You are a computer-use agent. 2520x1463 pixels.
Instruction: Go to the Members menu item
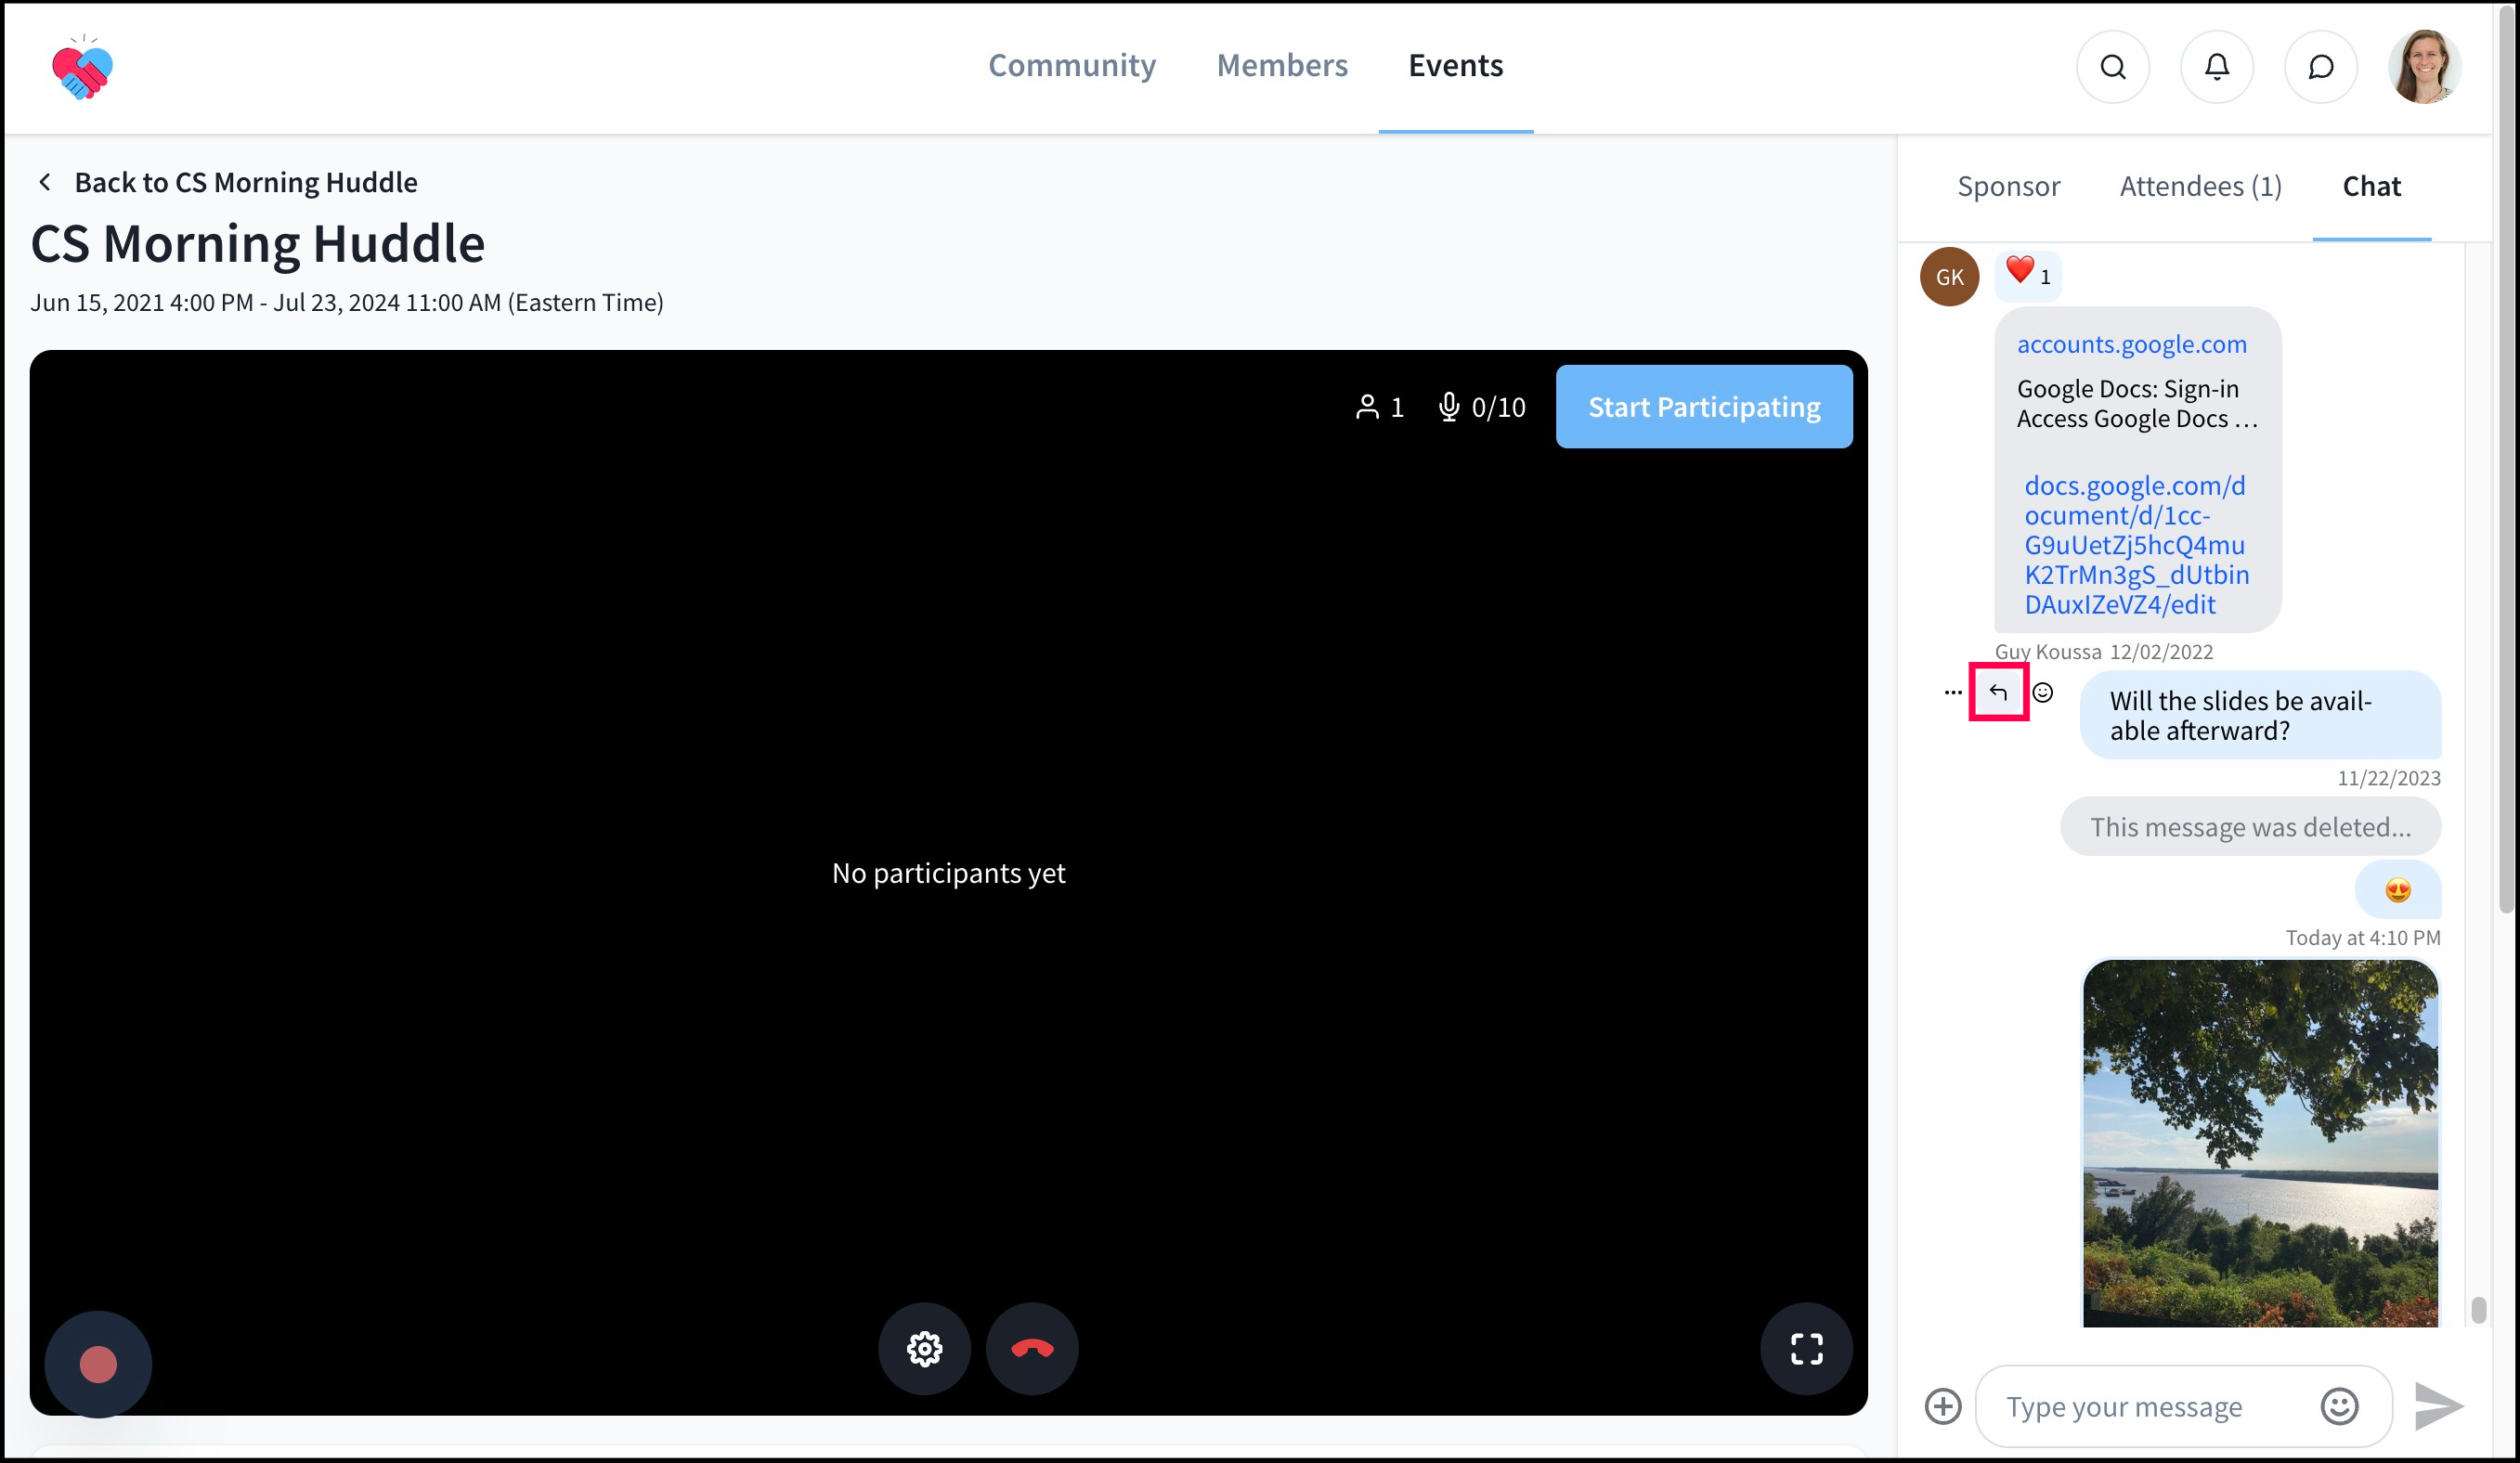[1281, 66]
